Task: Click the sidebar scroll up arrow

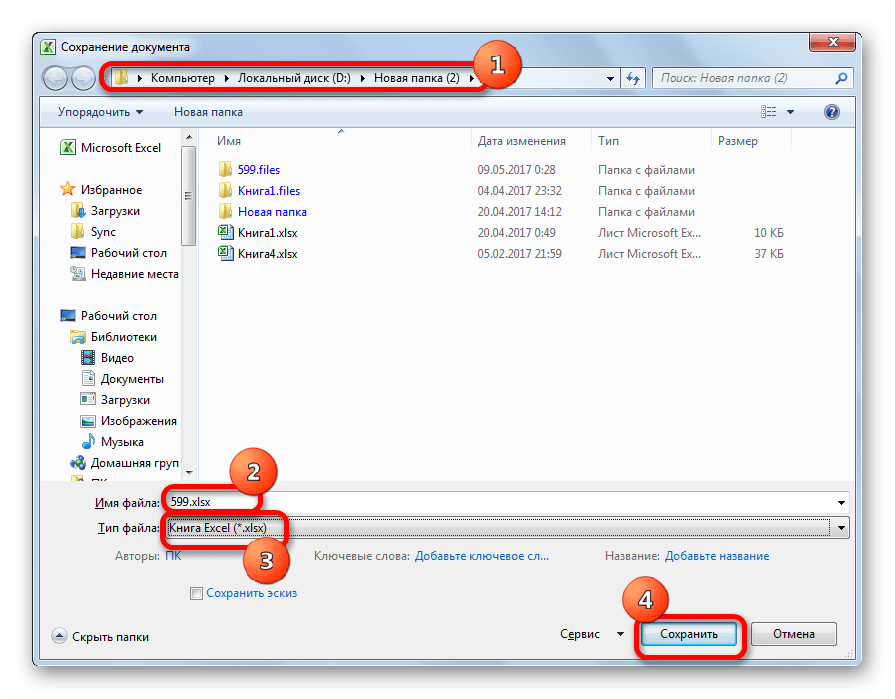Action: tap(189, 138)
